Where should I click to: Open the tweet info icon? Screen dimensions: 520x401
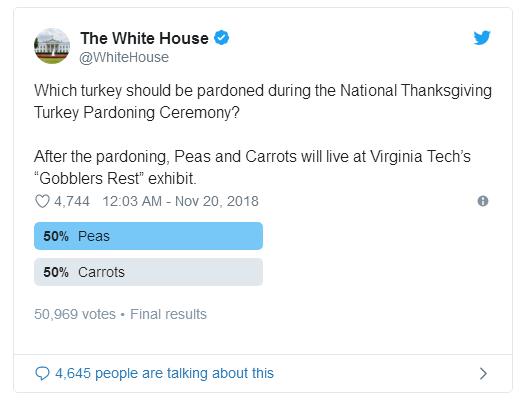(483, 201)
